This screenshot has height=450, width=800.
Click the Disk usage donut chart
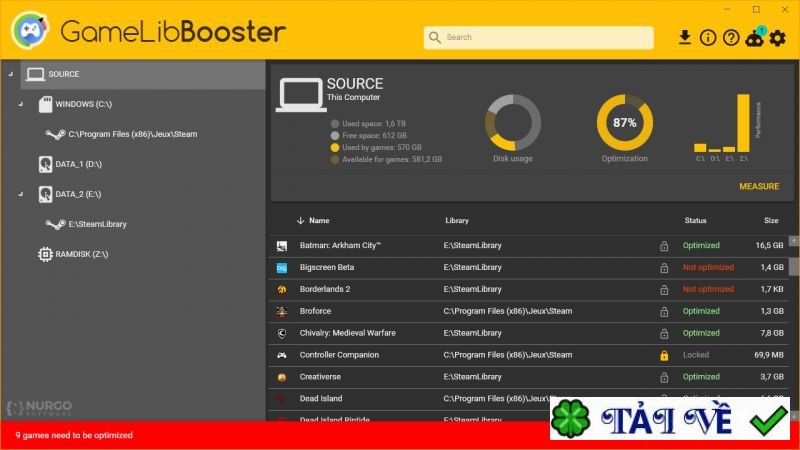coord(513,122)
